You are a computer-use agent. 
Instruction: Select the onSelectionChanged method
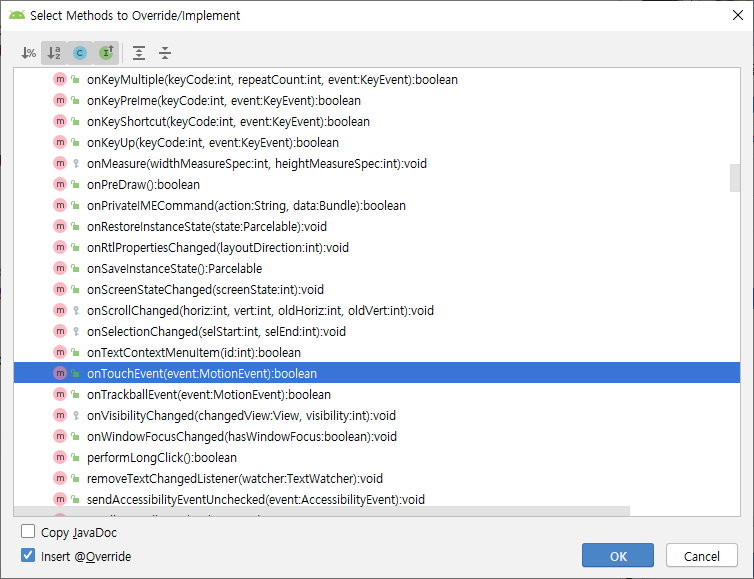(377, 331)
